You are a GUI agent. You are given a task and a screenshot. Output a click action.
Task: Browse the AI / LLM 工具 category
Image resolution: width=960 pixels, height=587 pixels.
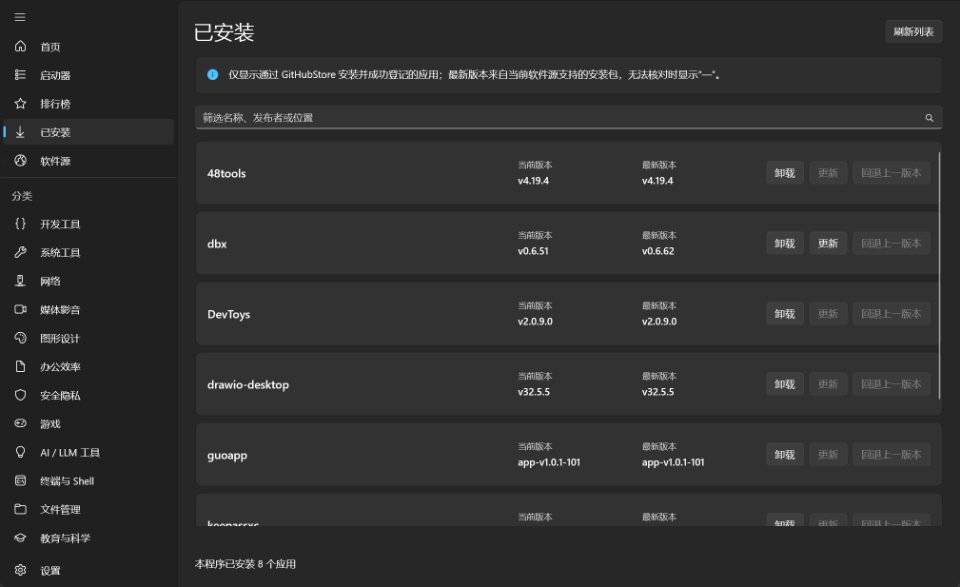pos(88,452)
